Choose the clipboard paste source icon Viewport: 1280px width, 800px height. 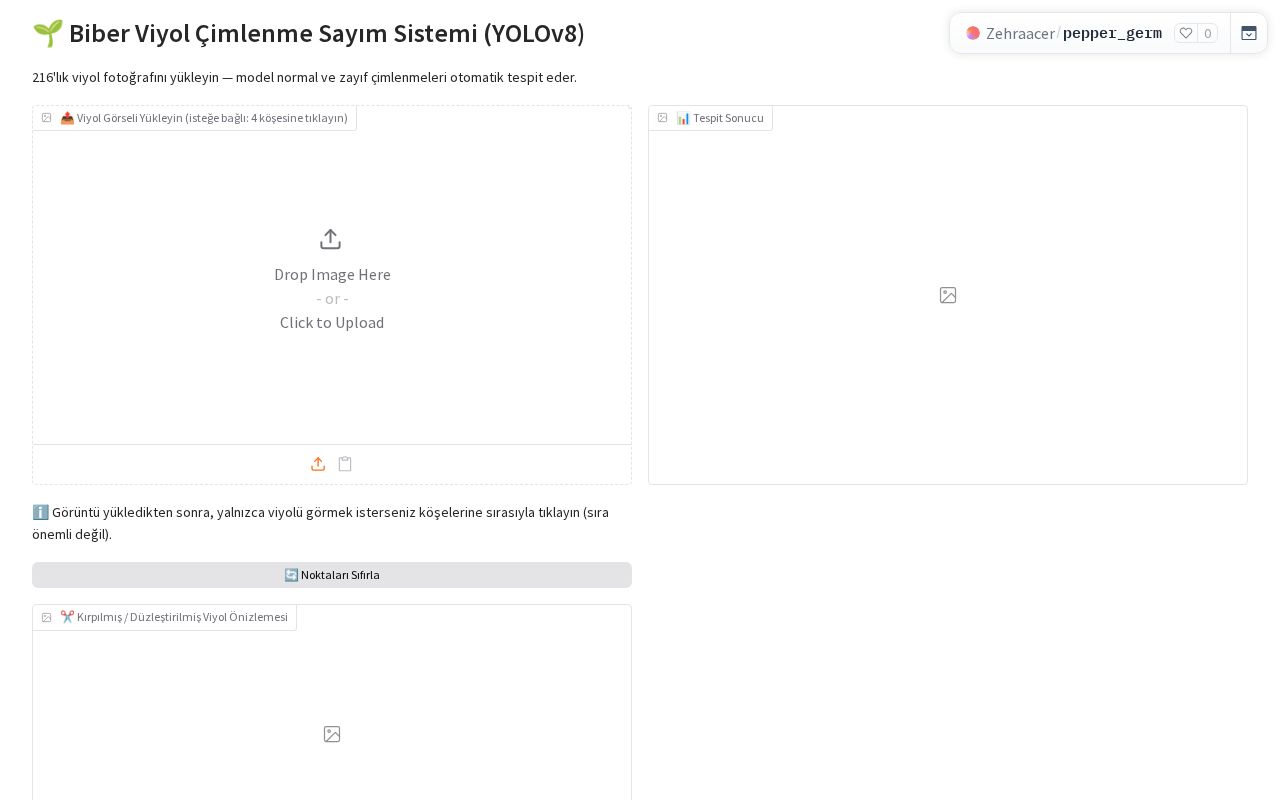345,464
